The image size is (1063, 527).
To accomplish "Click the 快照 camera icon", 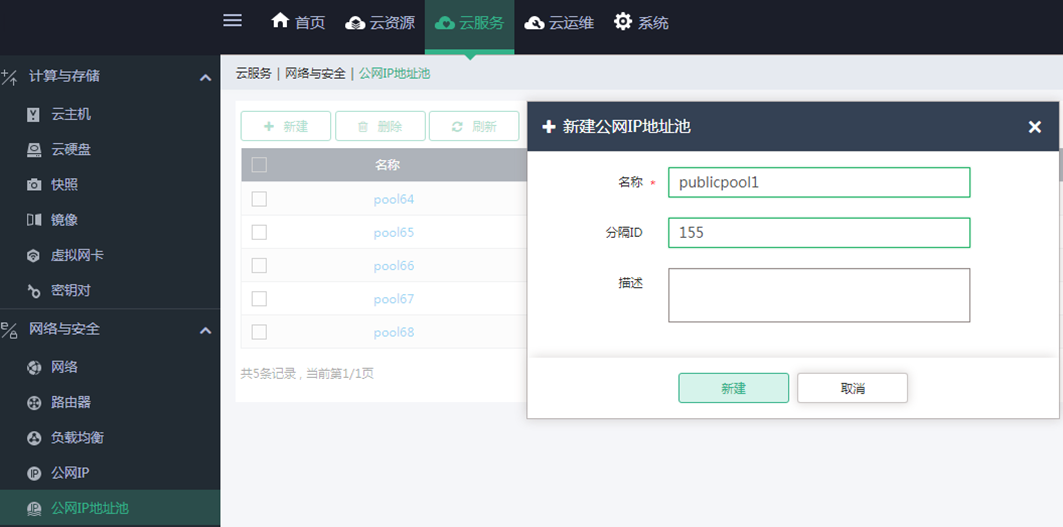I will click(34, 184).
